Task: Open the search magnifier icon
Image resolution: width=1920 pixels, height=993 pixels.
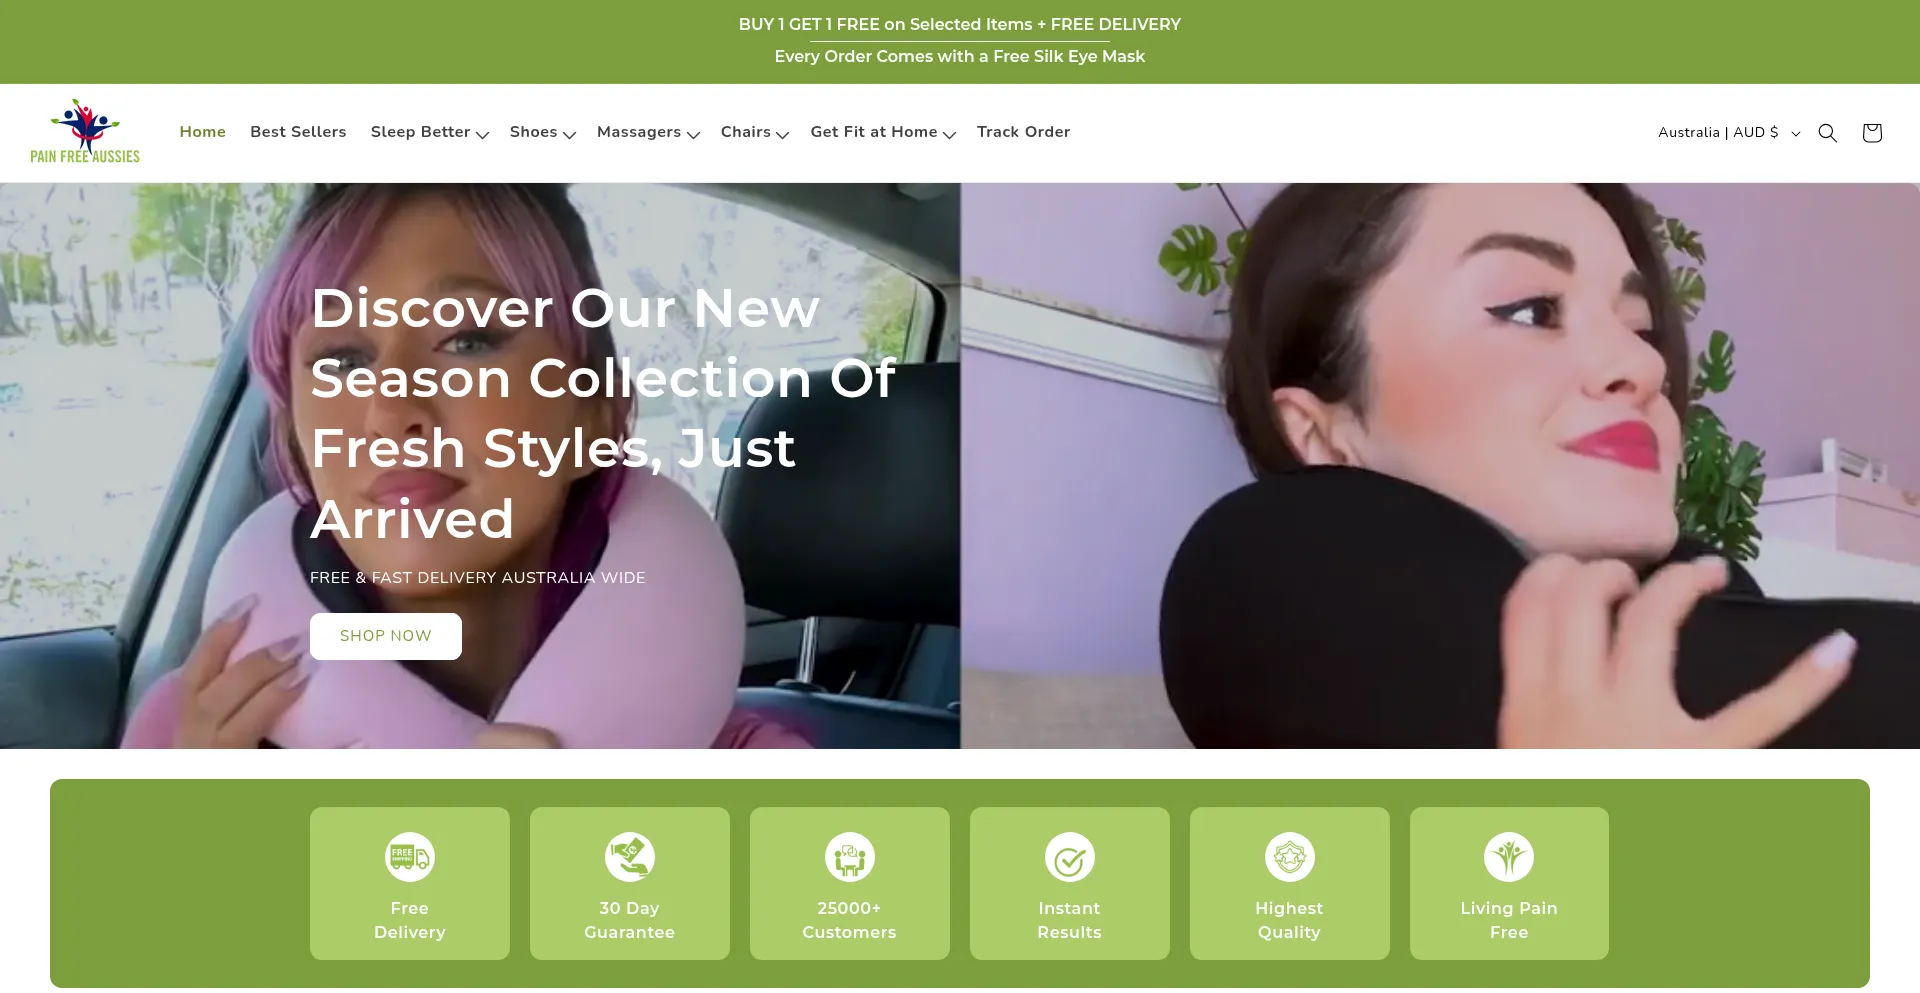Action: [1827, 133]
